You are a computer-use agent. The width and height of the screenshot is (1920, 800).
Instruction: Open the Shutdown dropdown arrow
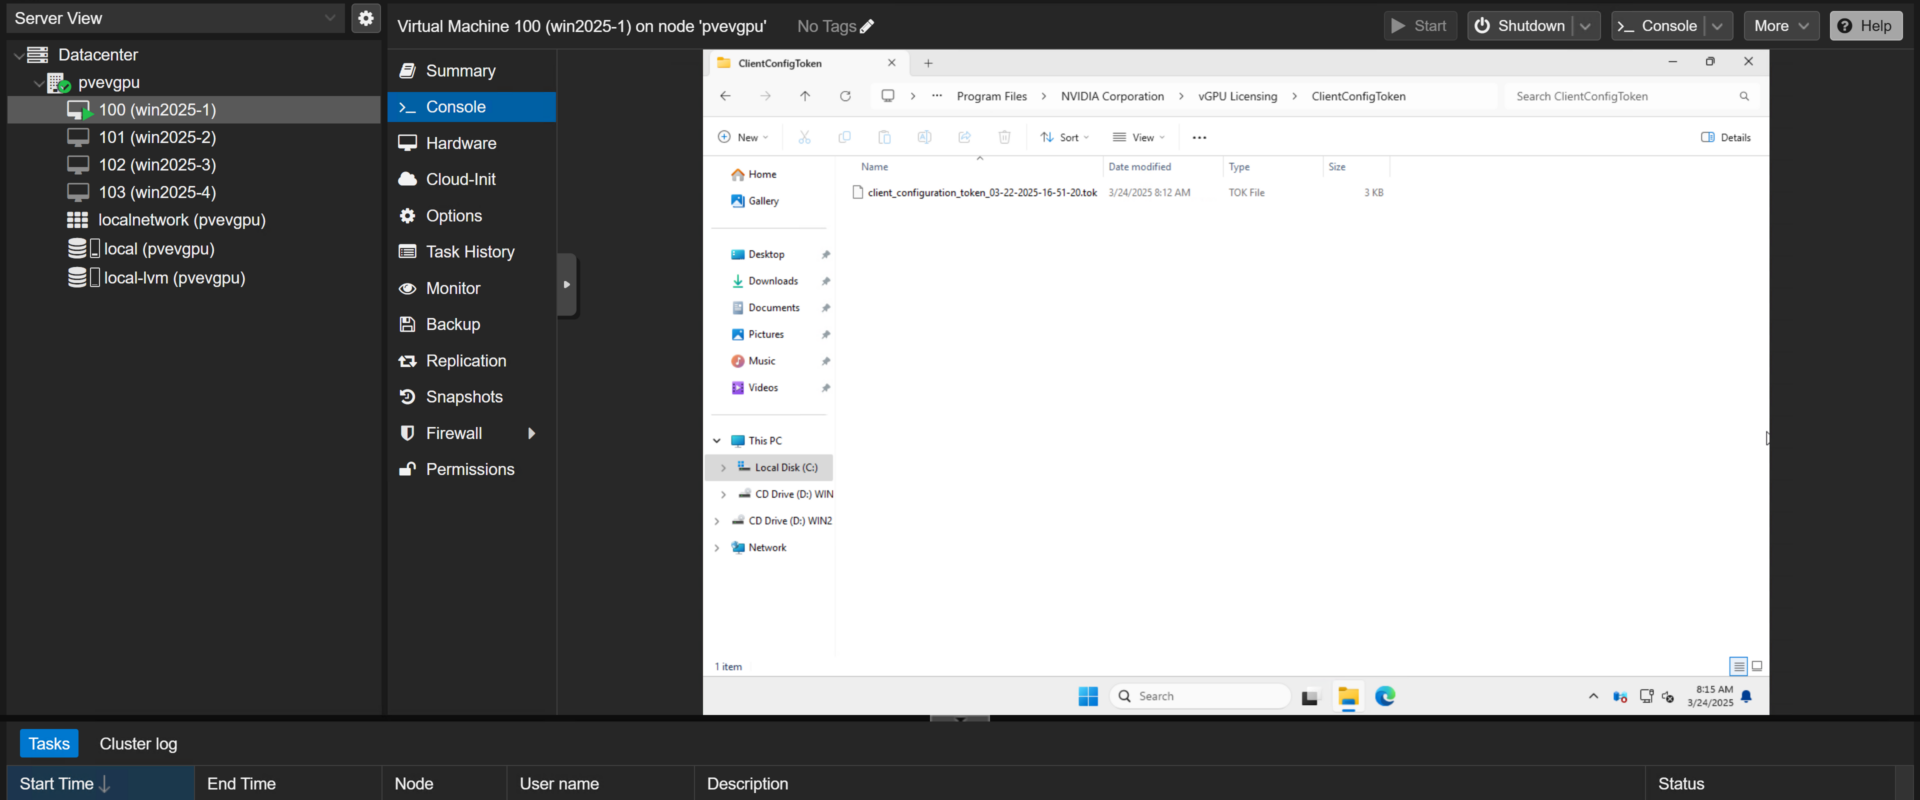1585,26
